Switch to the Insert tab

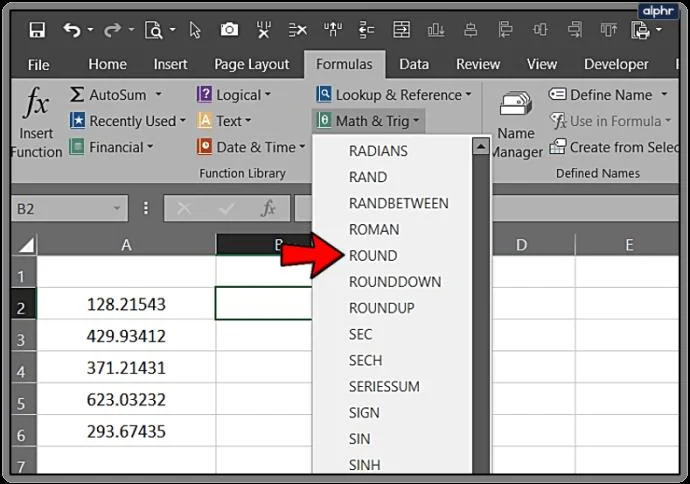(170, 64)
